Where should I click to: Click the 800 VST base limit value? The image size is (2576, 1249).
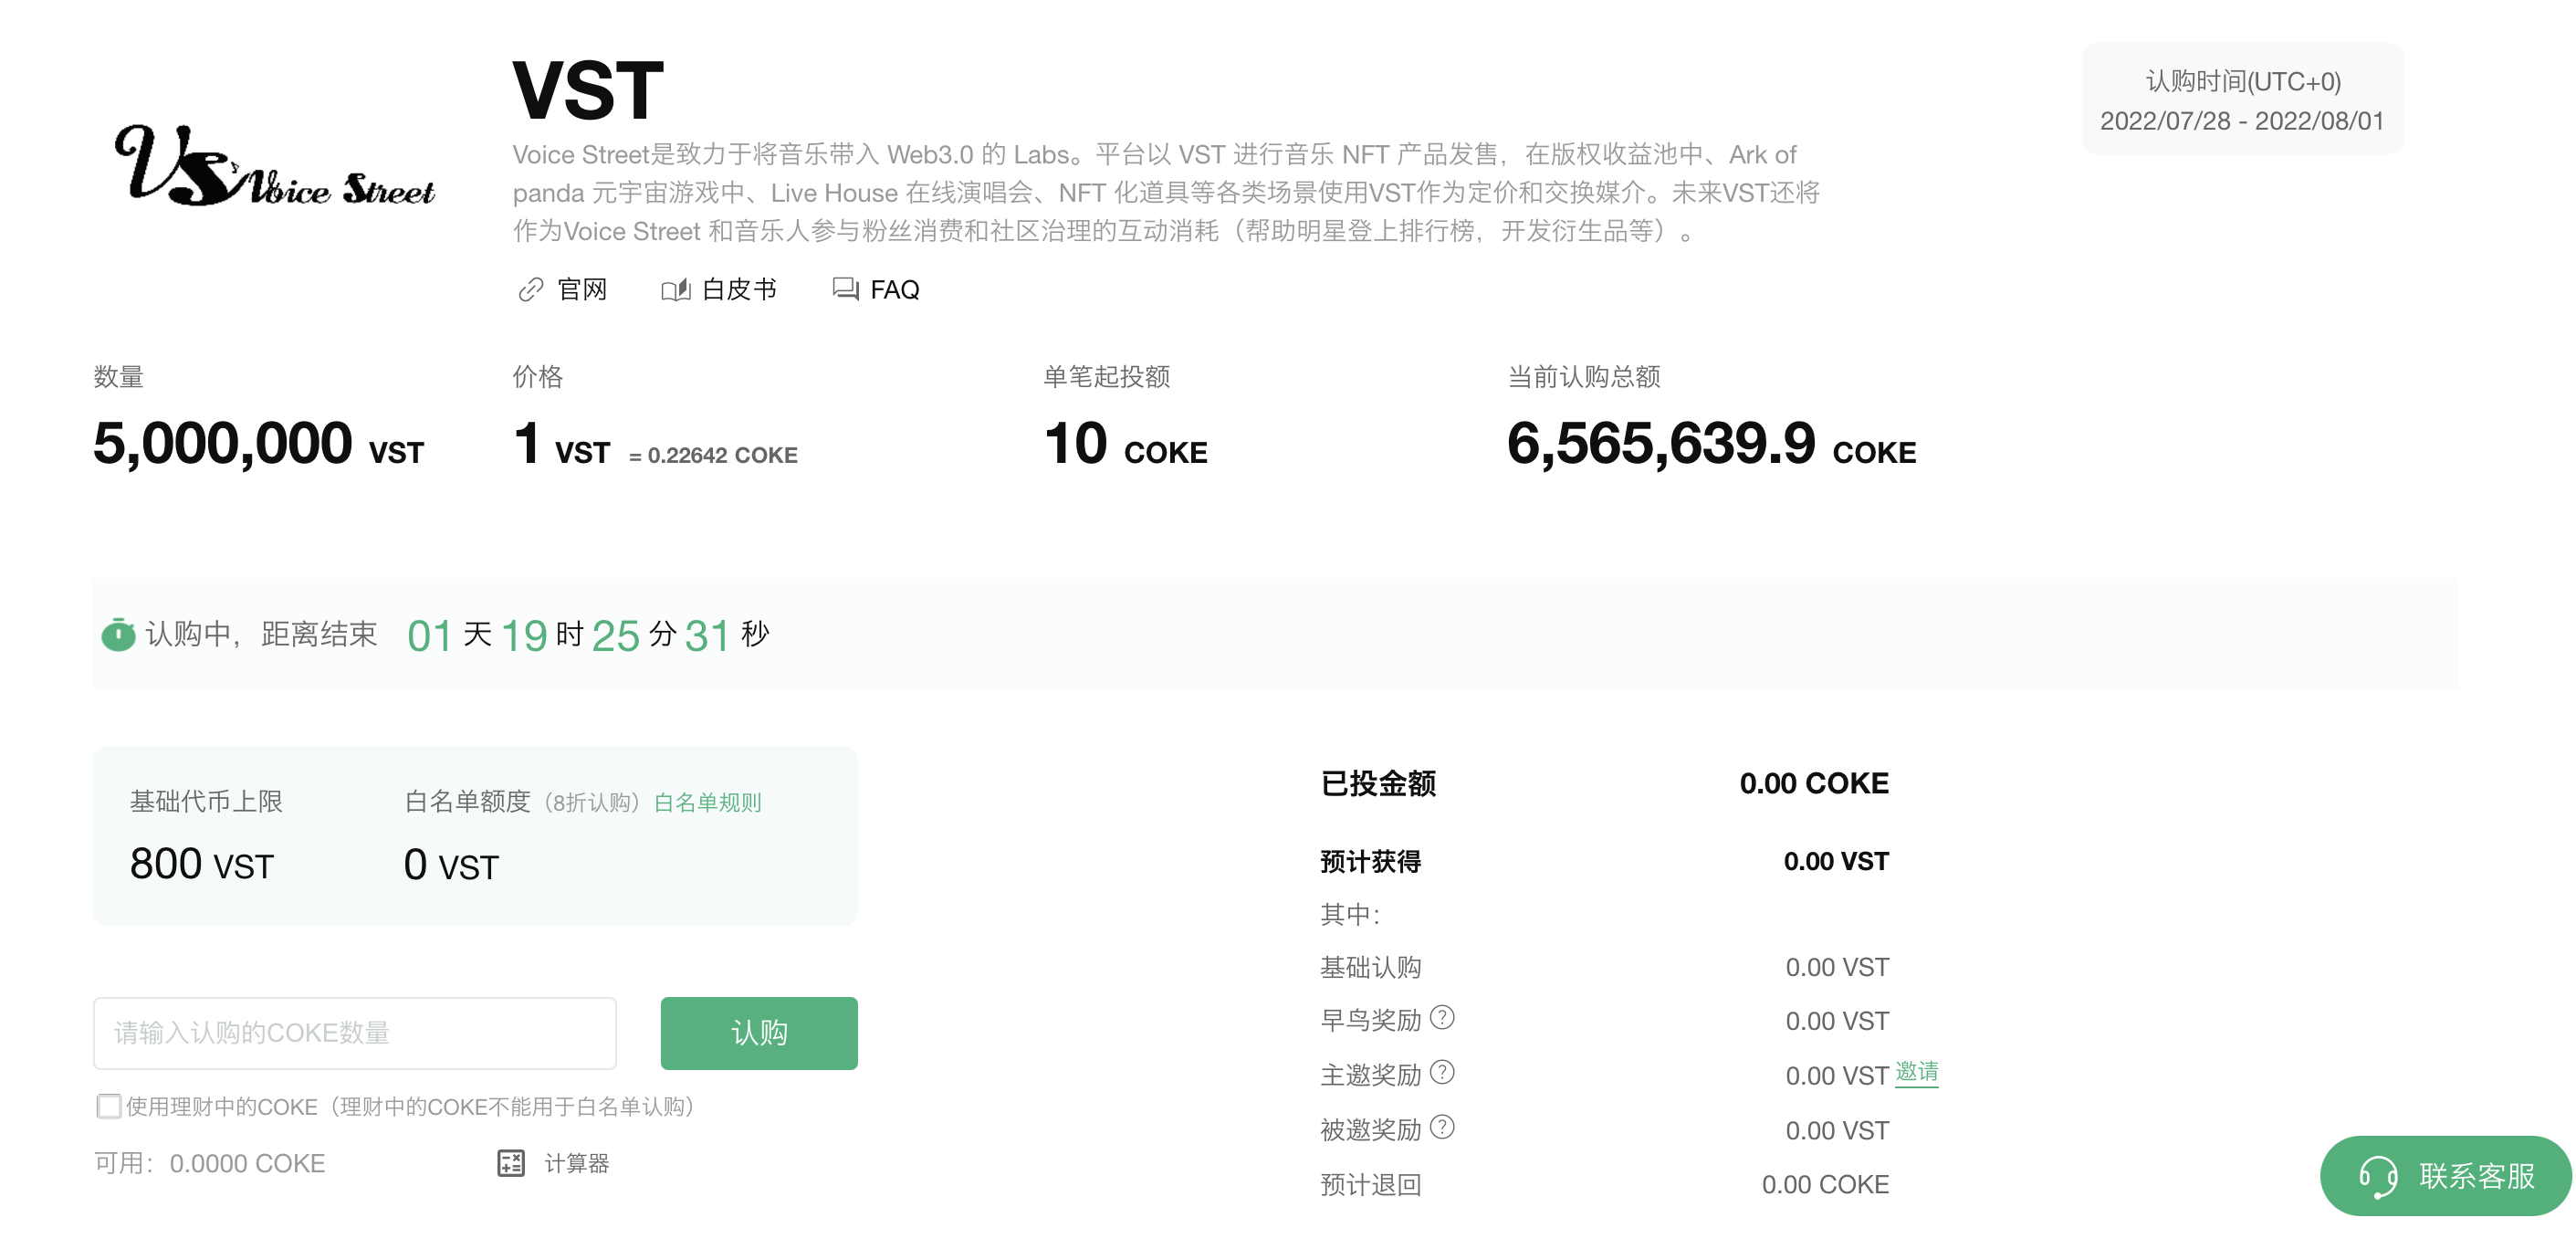coord(202,864)
